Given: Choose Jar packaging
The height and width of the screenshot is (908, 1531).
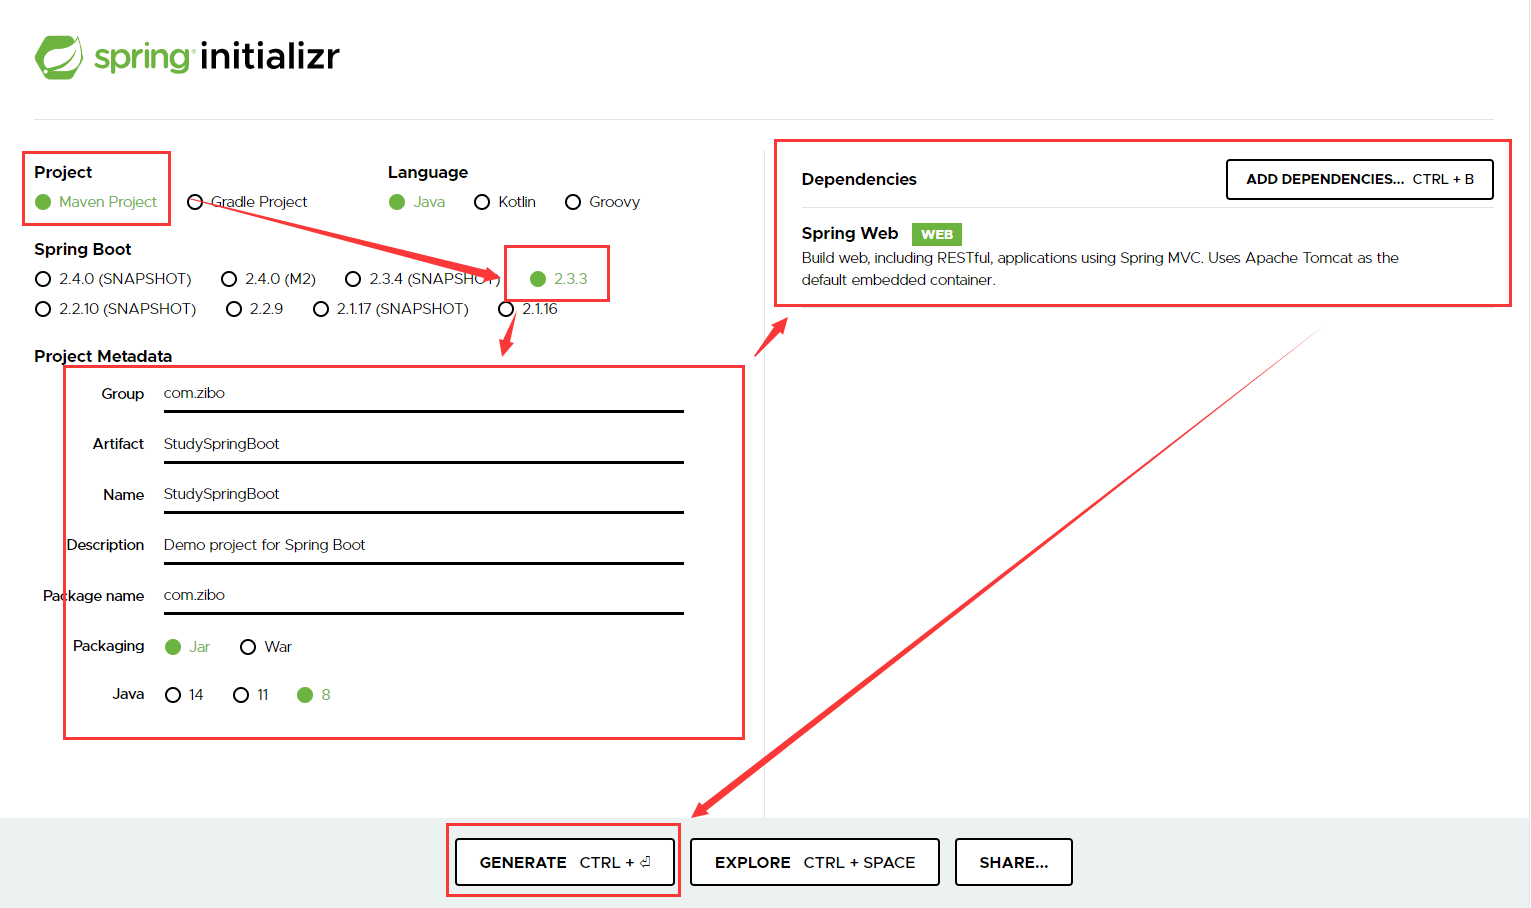Looking at the screenshot, I should point(187,647).
